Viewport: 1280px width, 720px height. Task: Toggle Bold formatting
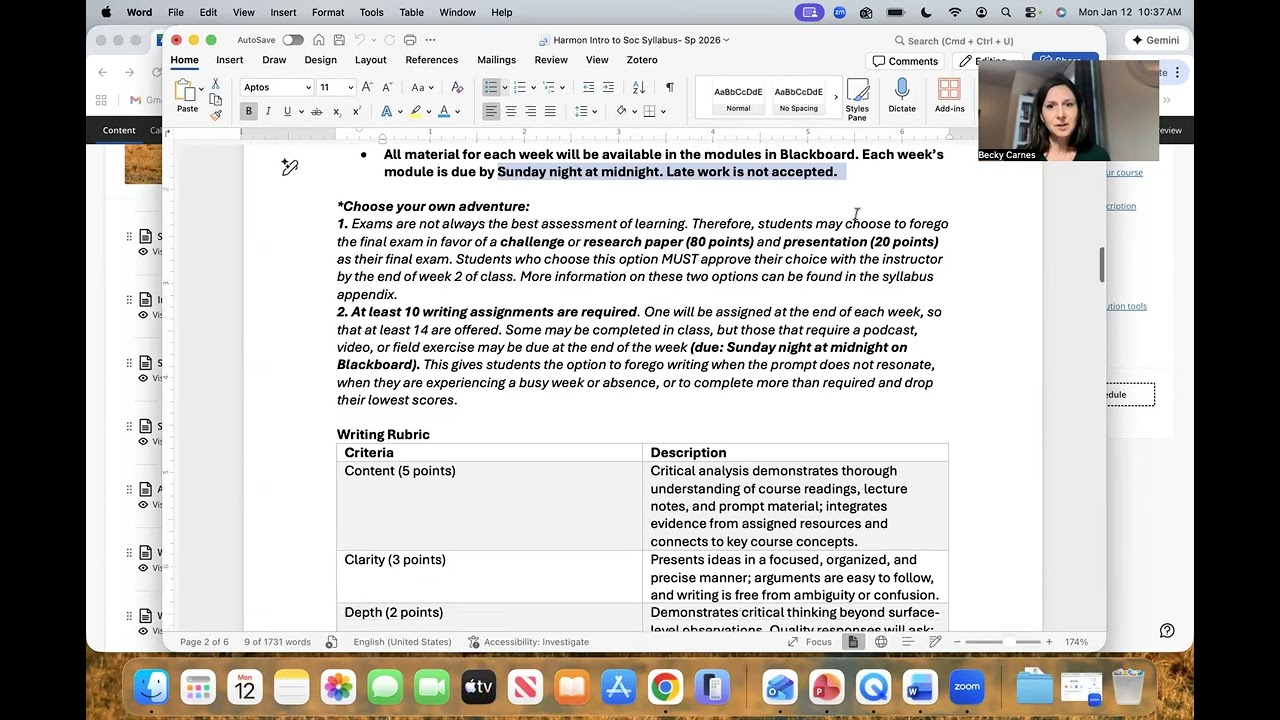[249, 111]
